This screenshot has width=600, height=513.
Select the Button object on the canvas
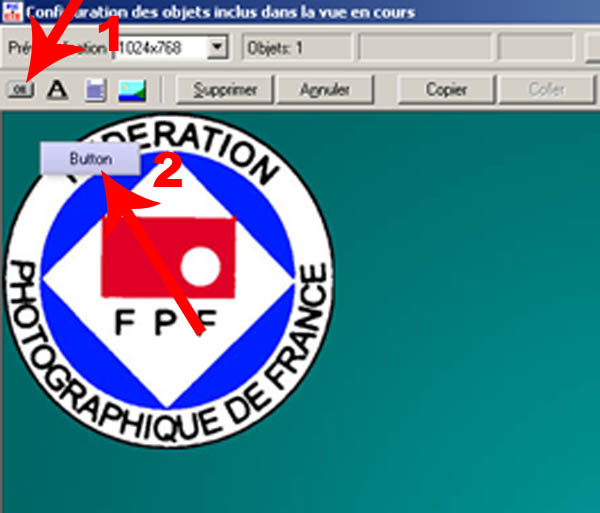coord(90,158)
